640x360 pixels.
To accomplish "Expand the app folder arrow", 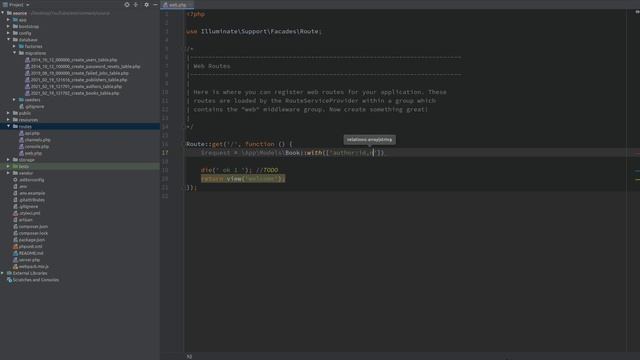I will point(9,20).
